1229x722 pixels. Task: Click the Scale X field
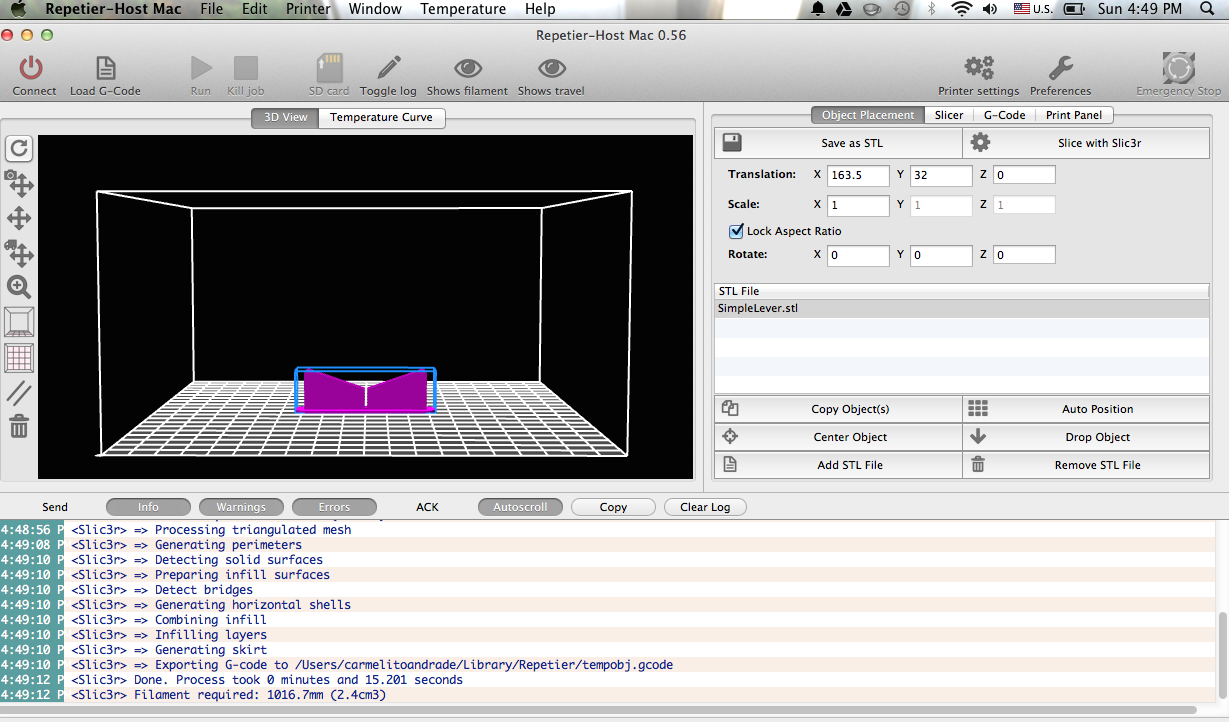[x=858, y=206]
